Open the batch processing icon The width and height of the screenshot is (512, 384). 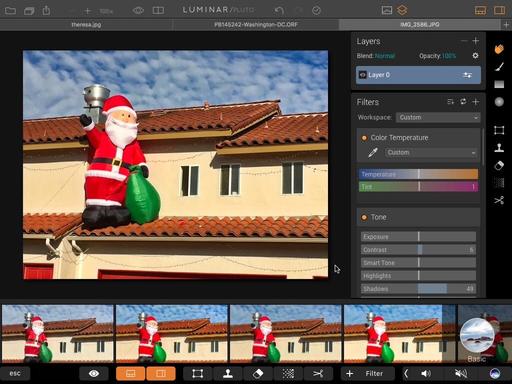click(x=29, y=11)
